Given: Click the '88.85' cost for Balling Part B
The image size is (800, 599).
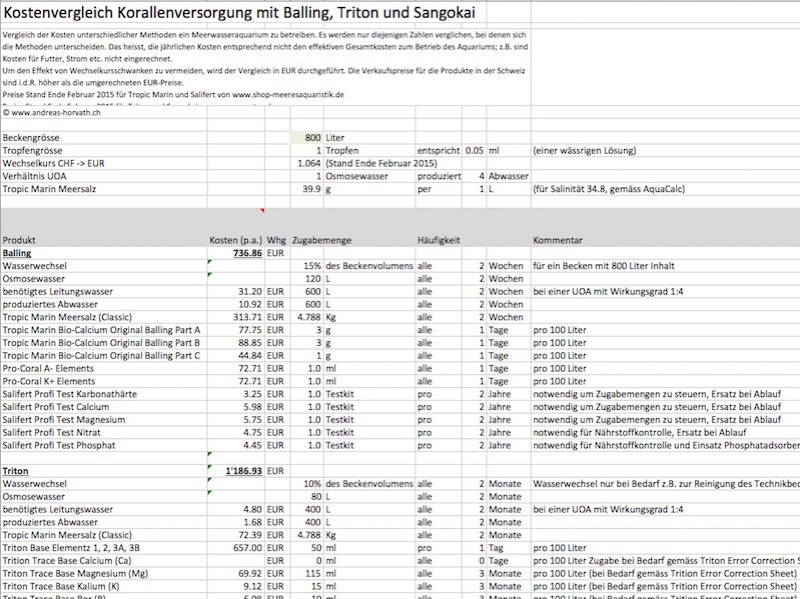Looking at the screenshot, I should pyautogui.click(x=250, y=343).
